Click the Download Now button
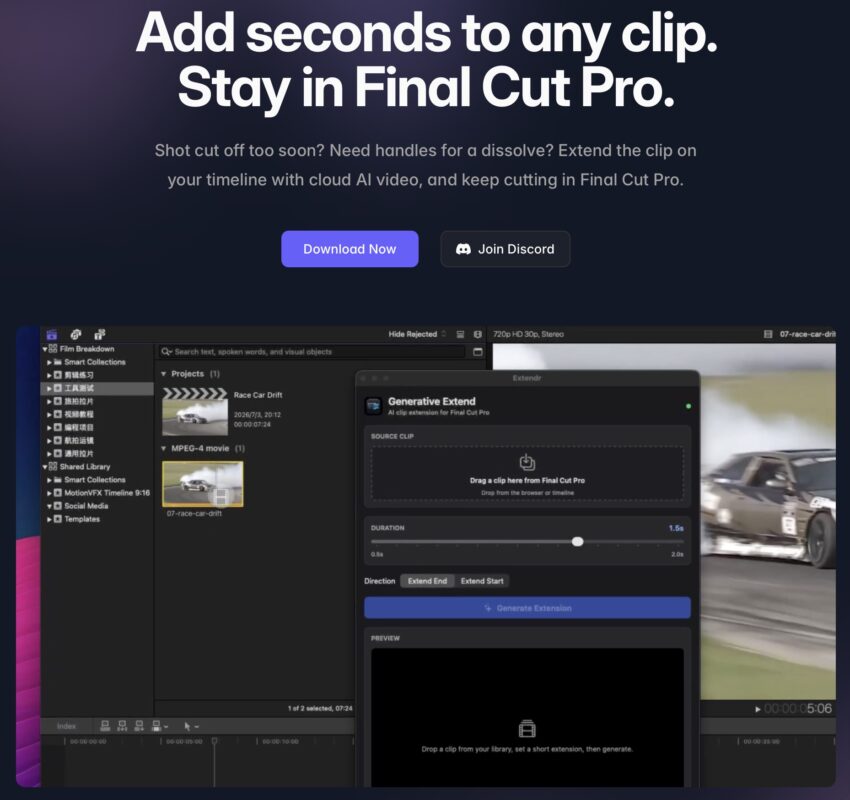The image size is (850, 800). (x=350, y=249)
